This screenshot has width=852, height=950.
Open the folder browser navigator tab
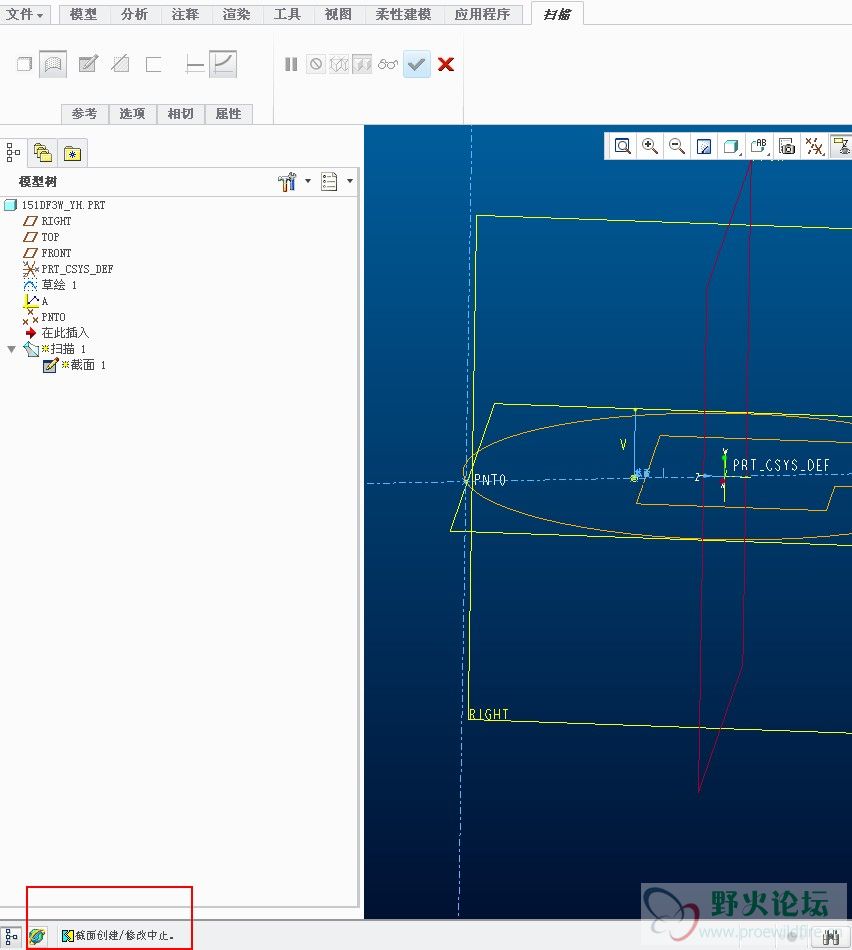42,152
